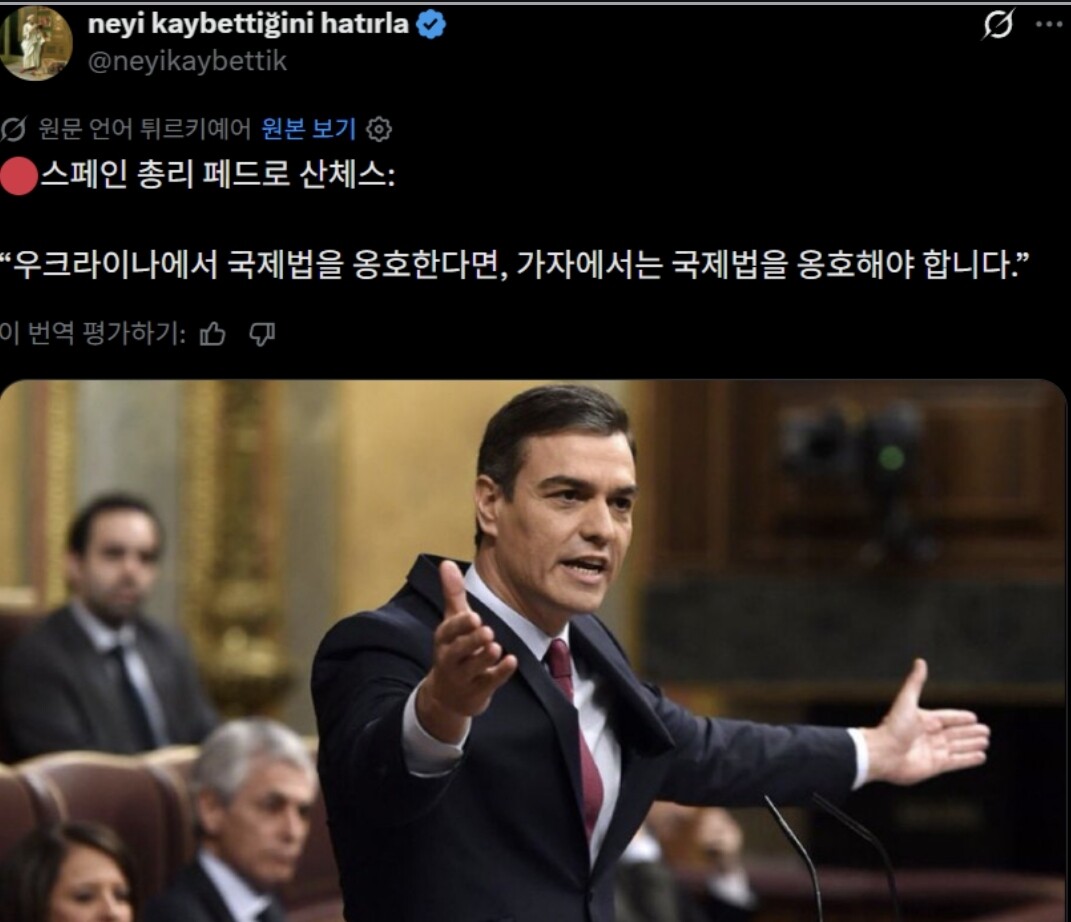This screenshot has width=1071, height=922.
Task: Rate the translation with thumbs down
Action: [262, 334]
